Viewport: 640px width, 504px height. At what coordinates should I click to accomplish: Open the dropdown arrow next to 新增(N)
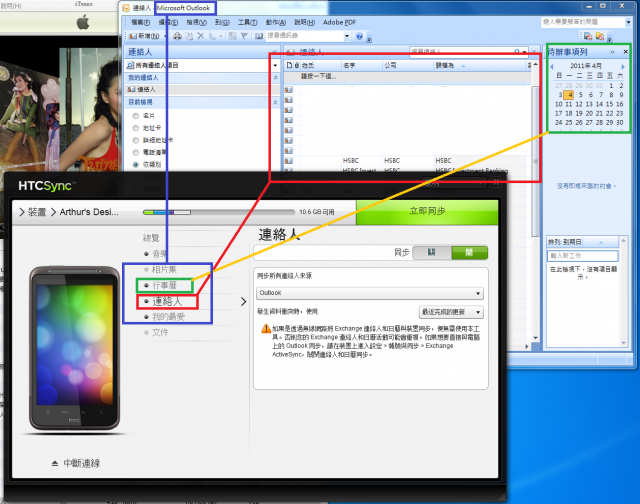tap(165, 36)
